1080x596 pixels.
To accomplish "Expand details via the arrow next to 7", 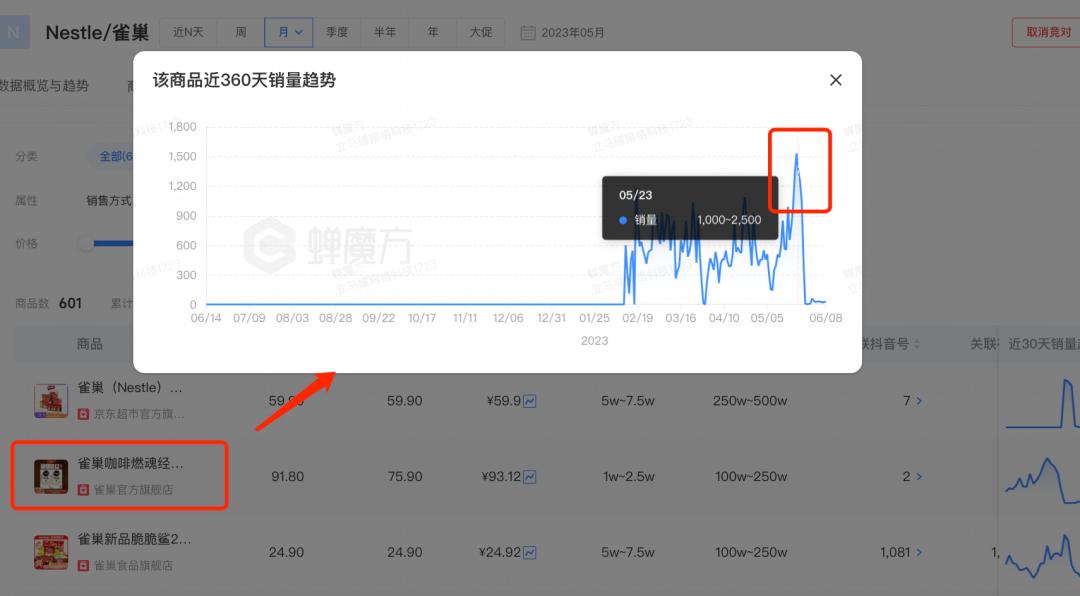I will coord(920,400).
